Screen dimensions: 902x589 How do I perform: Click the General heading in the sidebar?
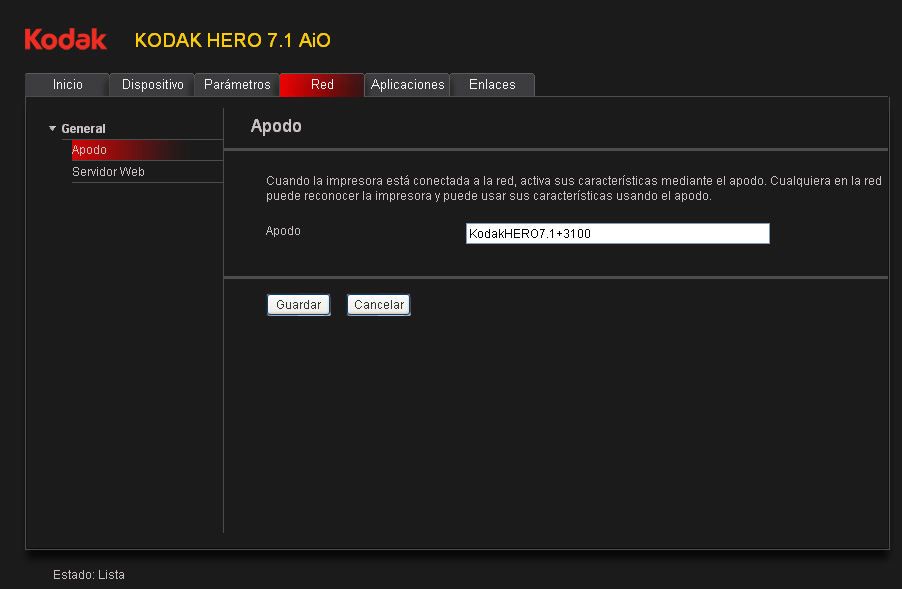coord(83,129)
